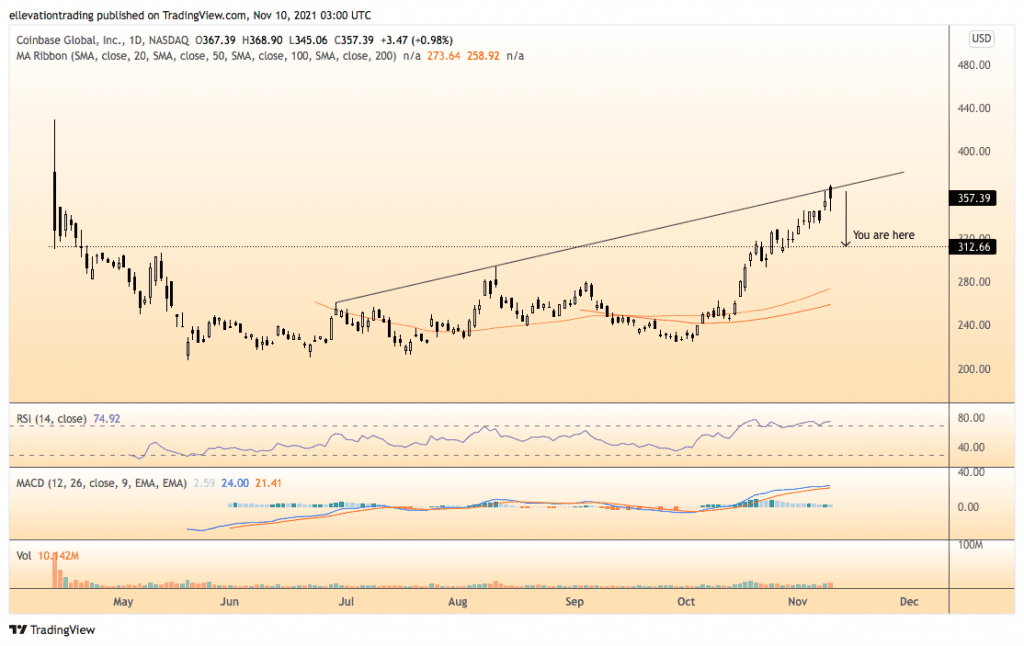The width and height of the screenshot is (1024, 646).
Task: Click the TradingView logo at bottom left
Action: tap(52, 630)
